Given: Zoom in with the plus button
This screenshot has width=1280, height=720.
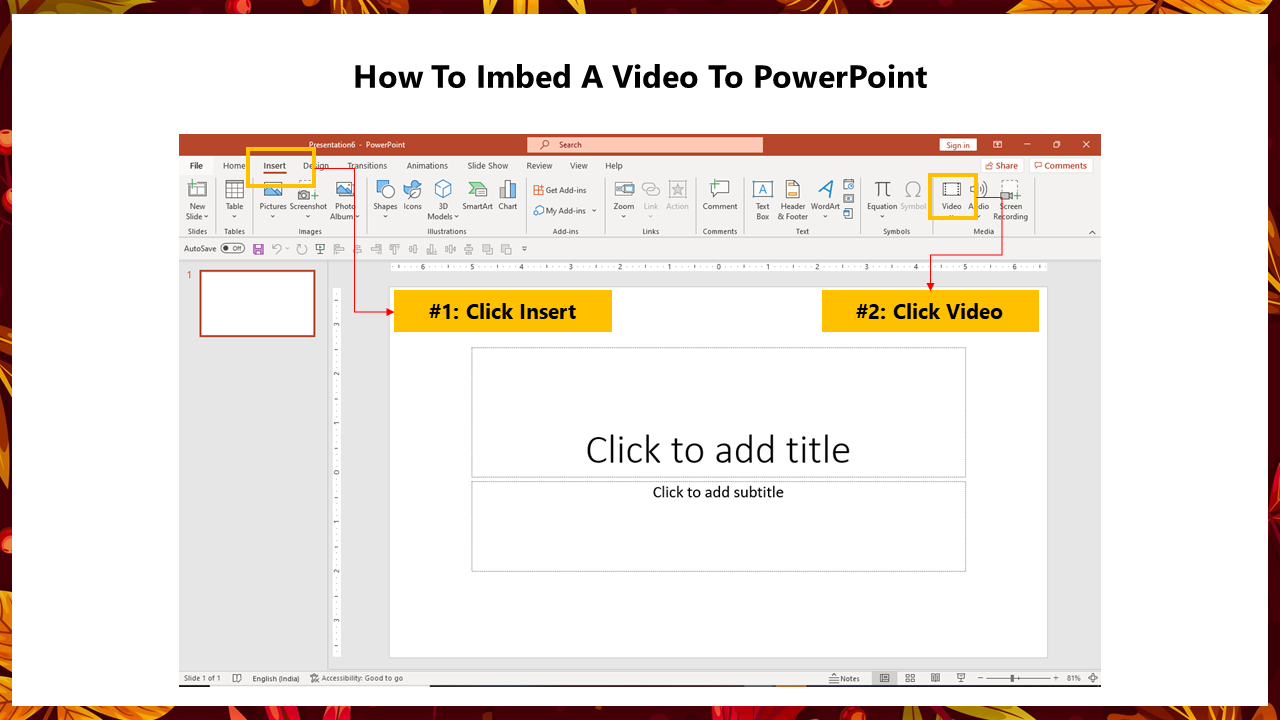Looking at the screenshot, I should tap(1055, 678).
